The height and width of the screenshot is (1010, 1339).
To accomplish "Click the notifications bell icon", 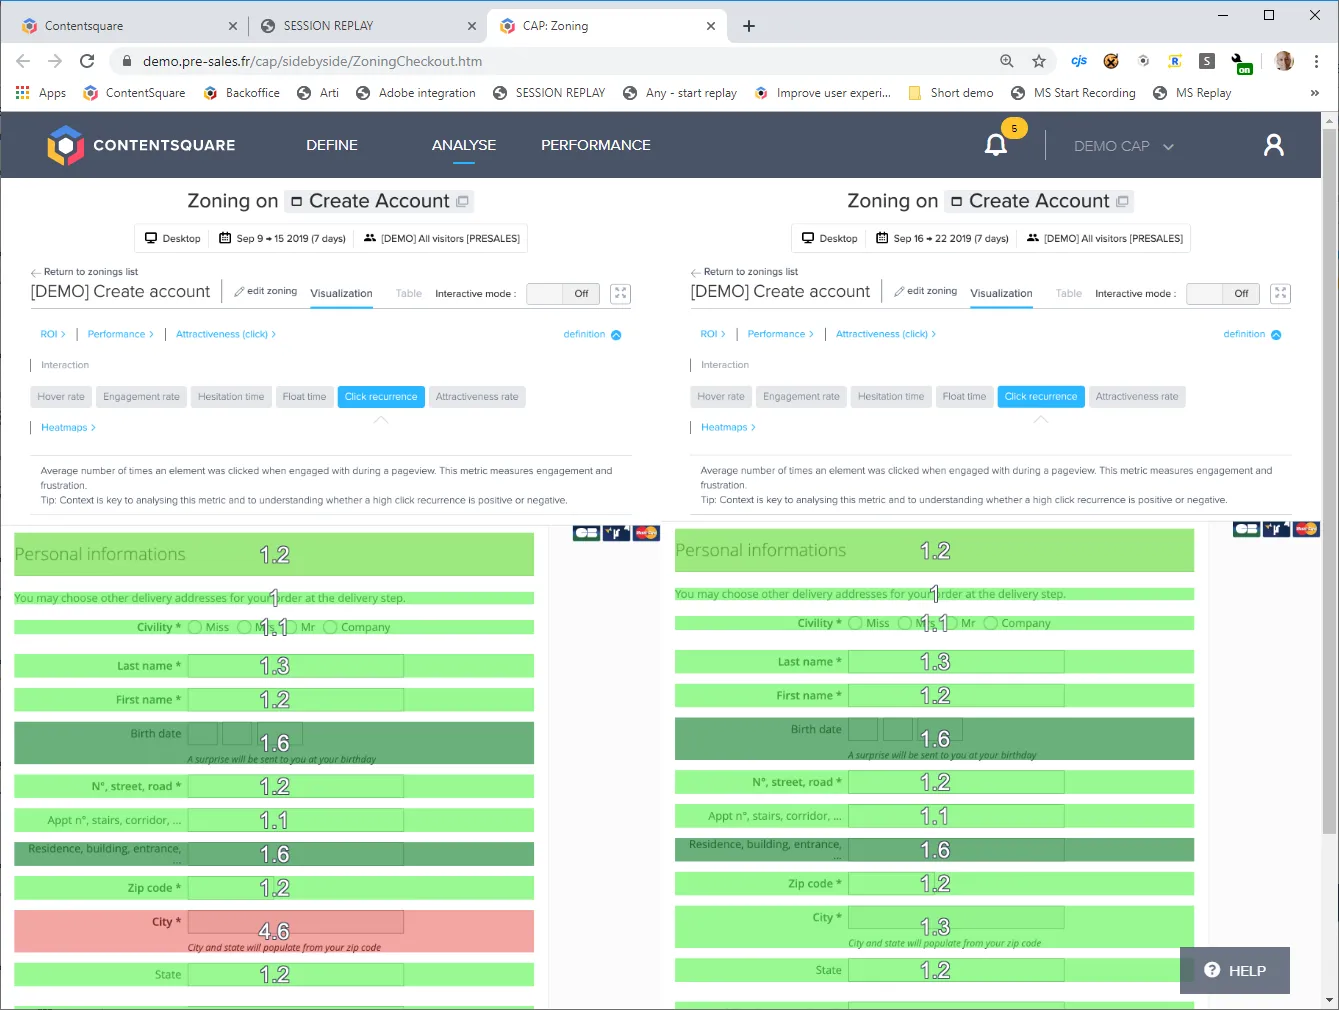I will pyautogui.click(x=996, y=145).
